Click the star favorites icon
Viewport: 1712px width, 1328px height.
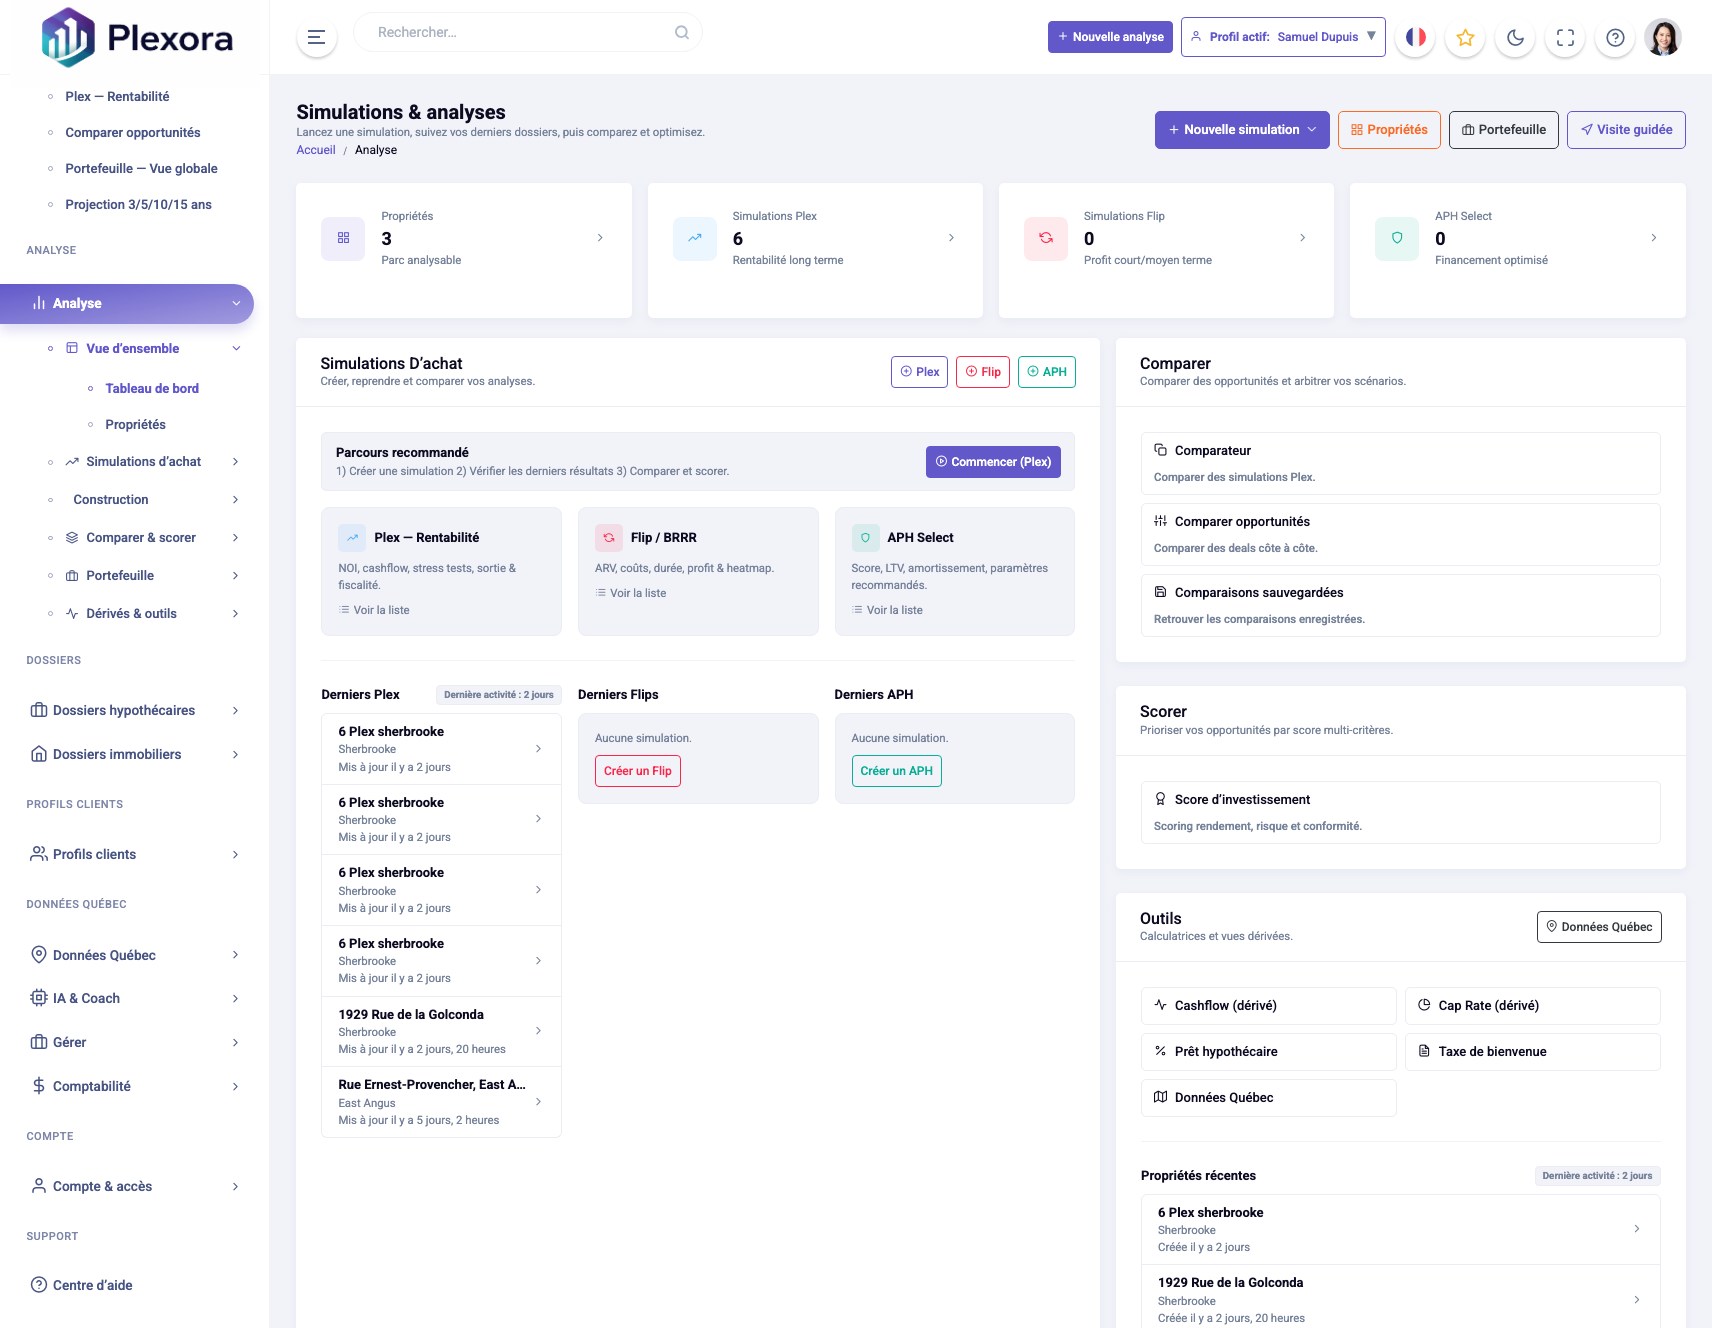click(x=1465, y=37)
